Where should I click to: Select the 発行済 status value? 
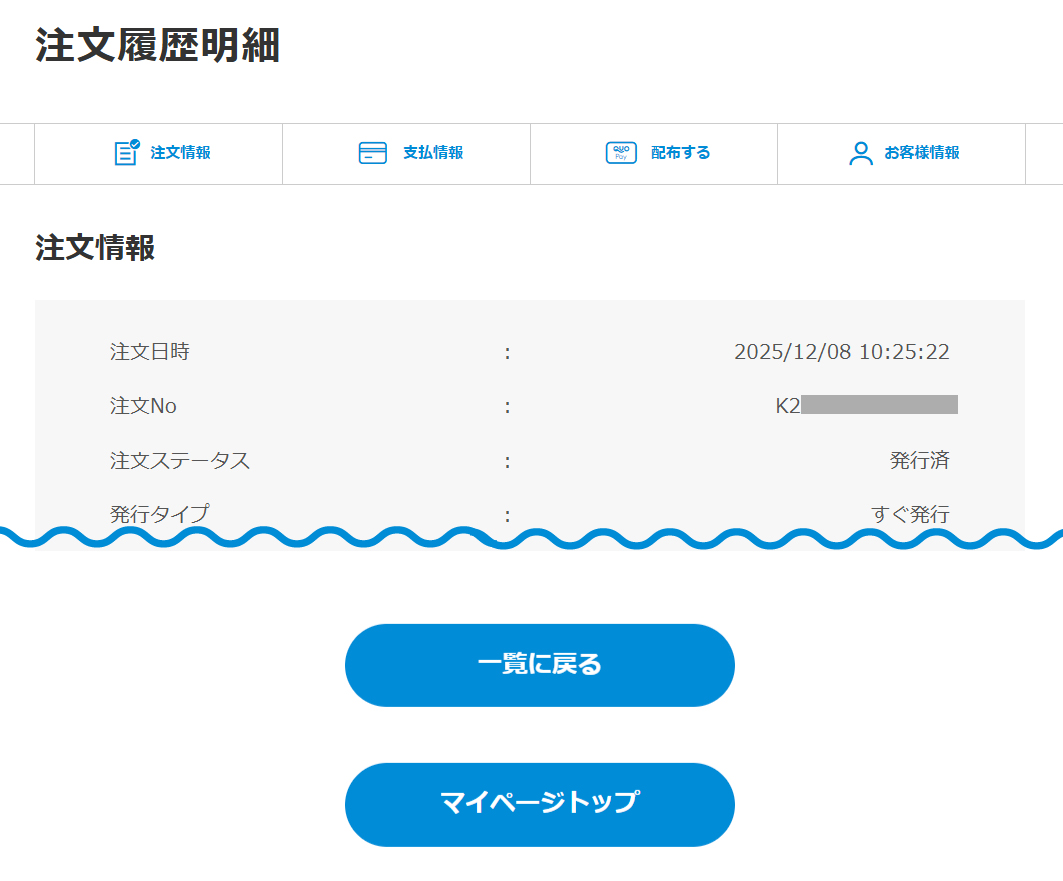(x=919, y=461)
